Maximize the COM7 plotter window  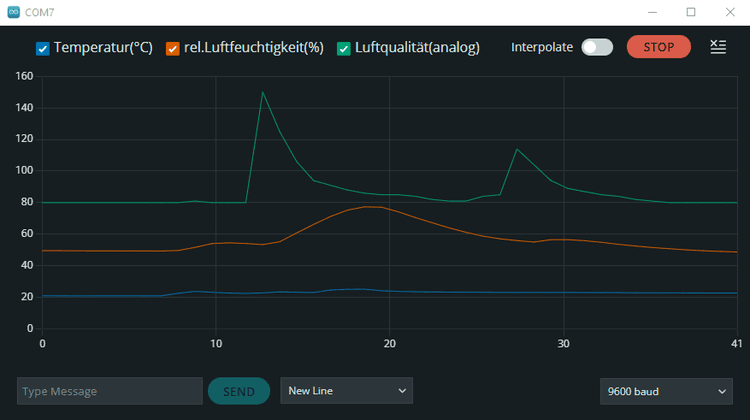(x=690, y=12)
